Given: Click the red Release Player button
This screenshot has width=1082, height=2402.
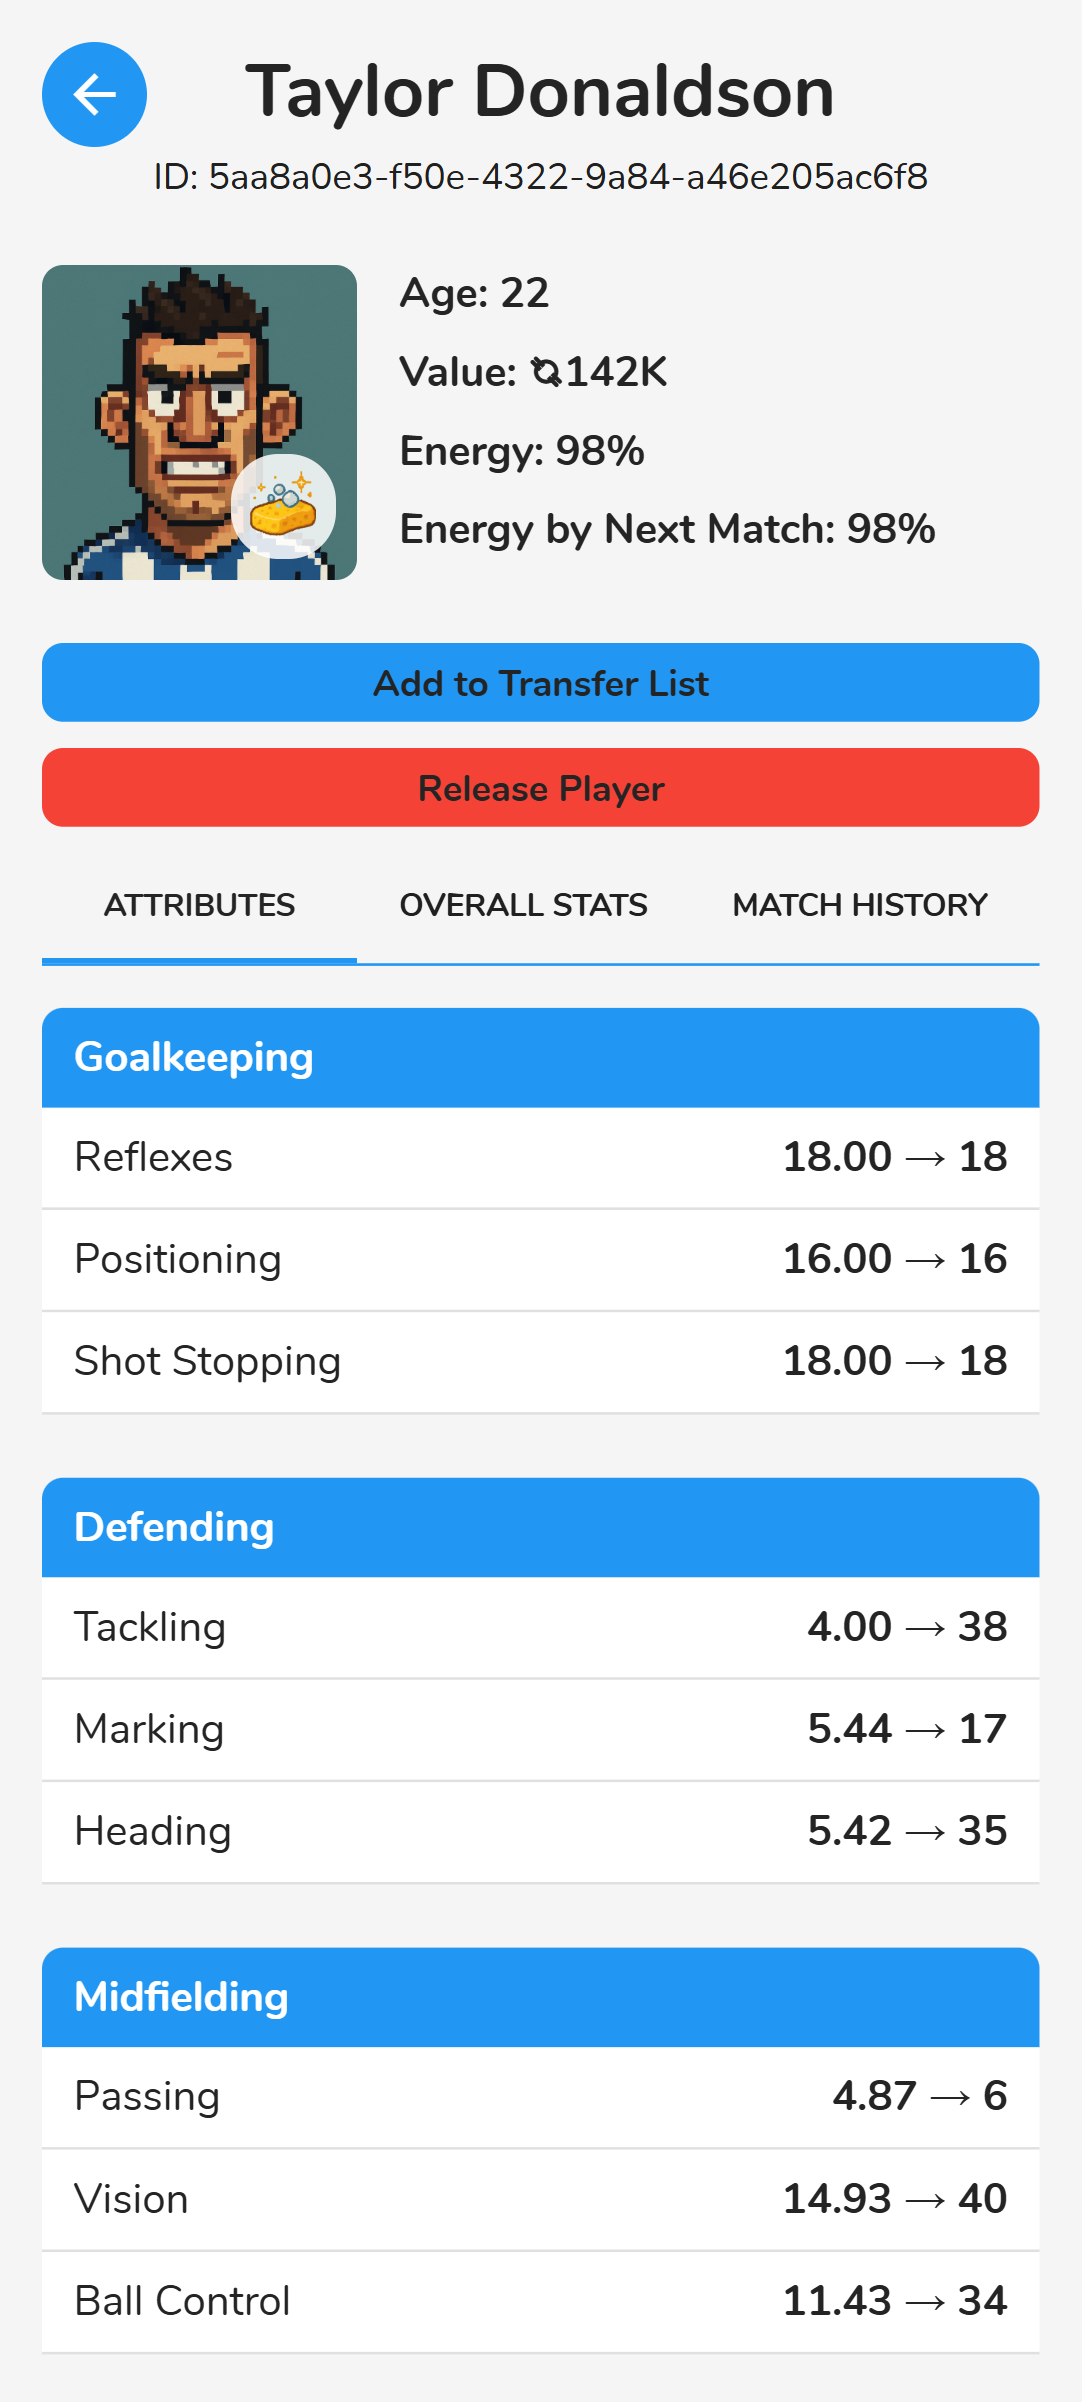Looking at the screenshot, I should (x=541, y=787).
